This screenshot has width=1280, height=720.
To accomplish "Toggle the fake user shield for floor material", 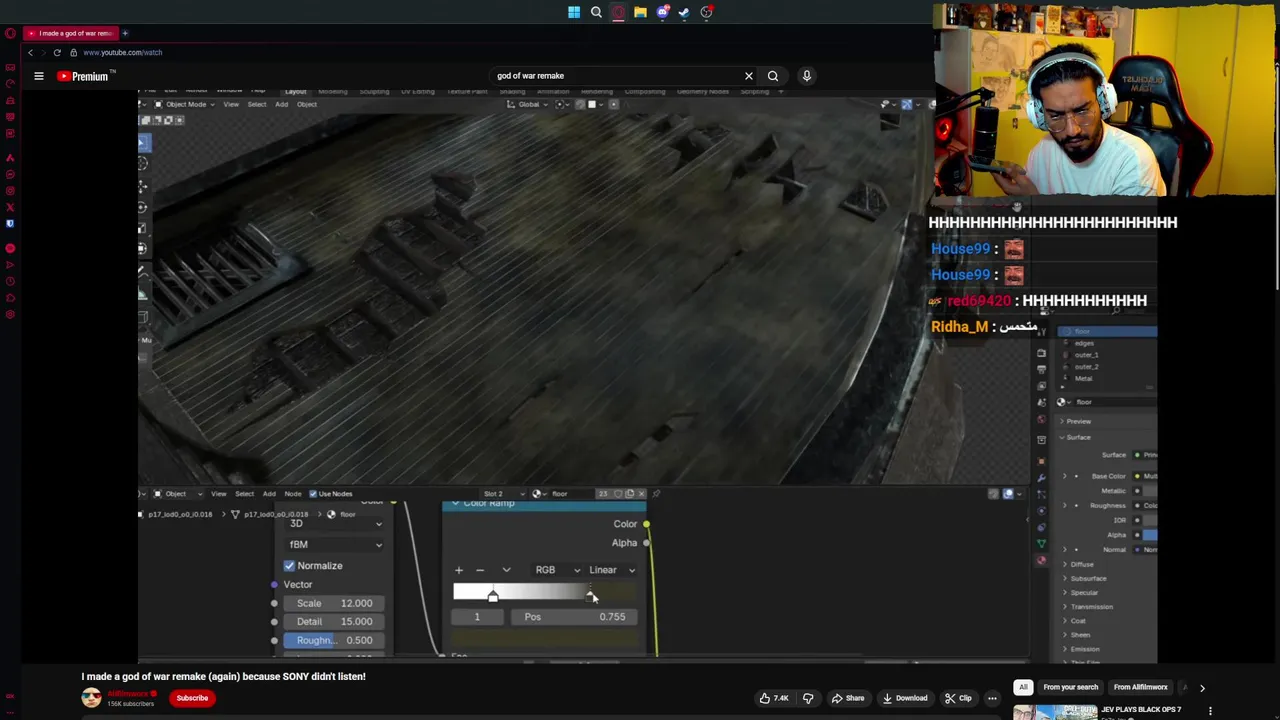I will 617,494.
